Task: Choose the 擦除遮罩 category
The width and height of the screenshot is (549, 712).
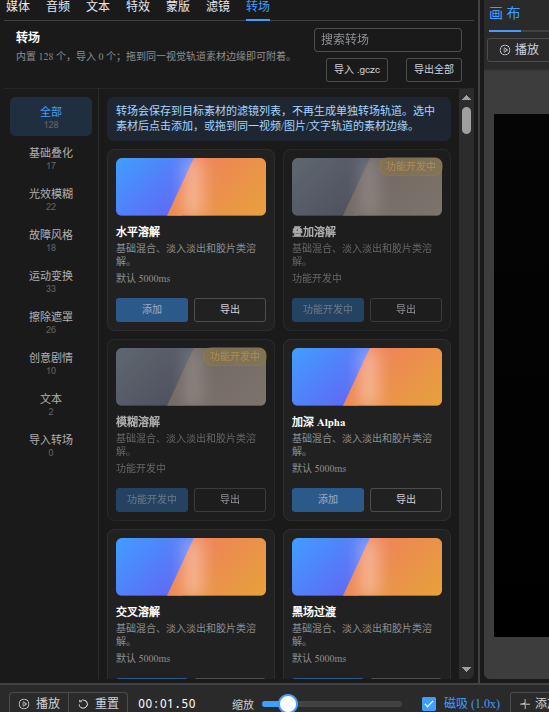Action: click(51, 321)
